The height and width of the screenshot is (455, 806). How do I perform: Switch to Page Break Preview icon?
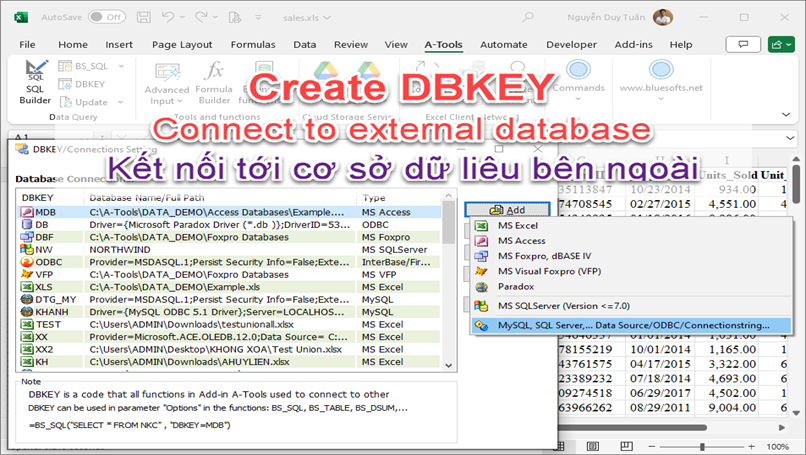626,446
